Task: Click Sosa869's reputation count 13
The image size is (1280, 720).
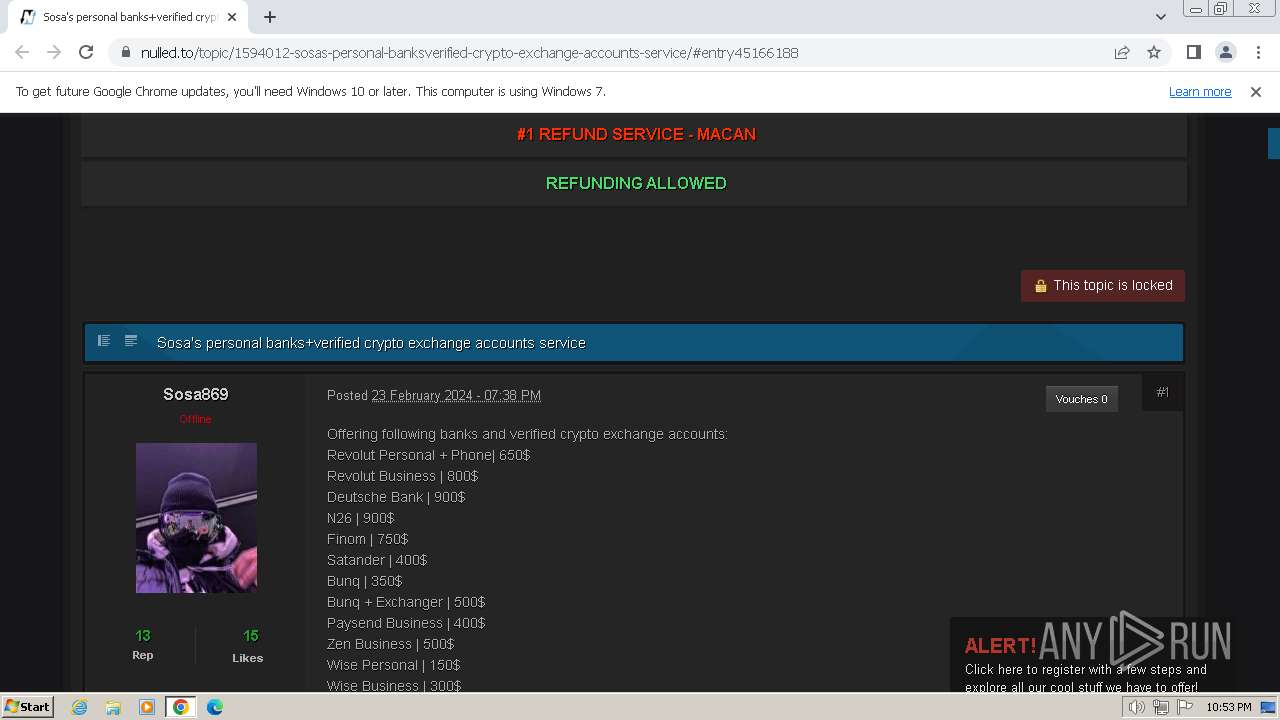Action: point(143,636)
